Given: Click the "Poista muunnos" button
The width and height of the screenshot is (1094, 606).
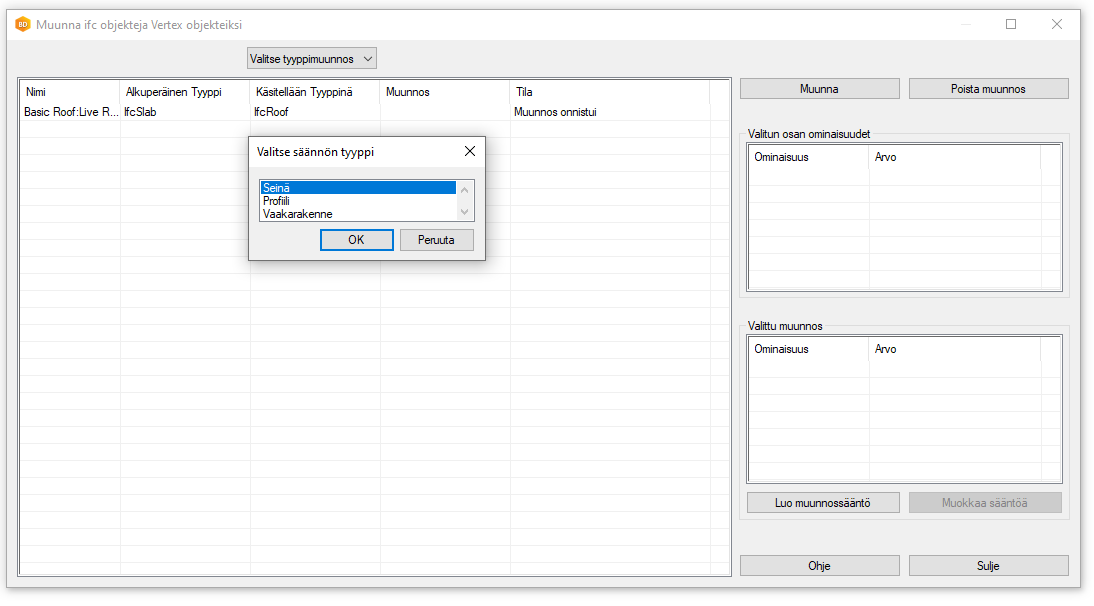Looking at the screenshot, I should point(988,89).
